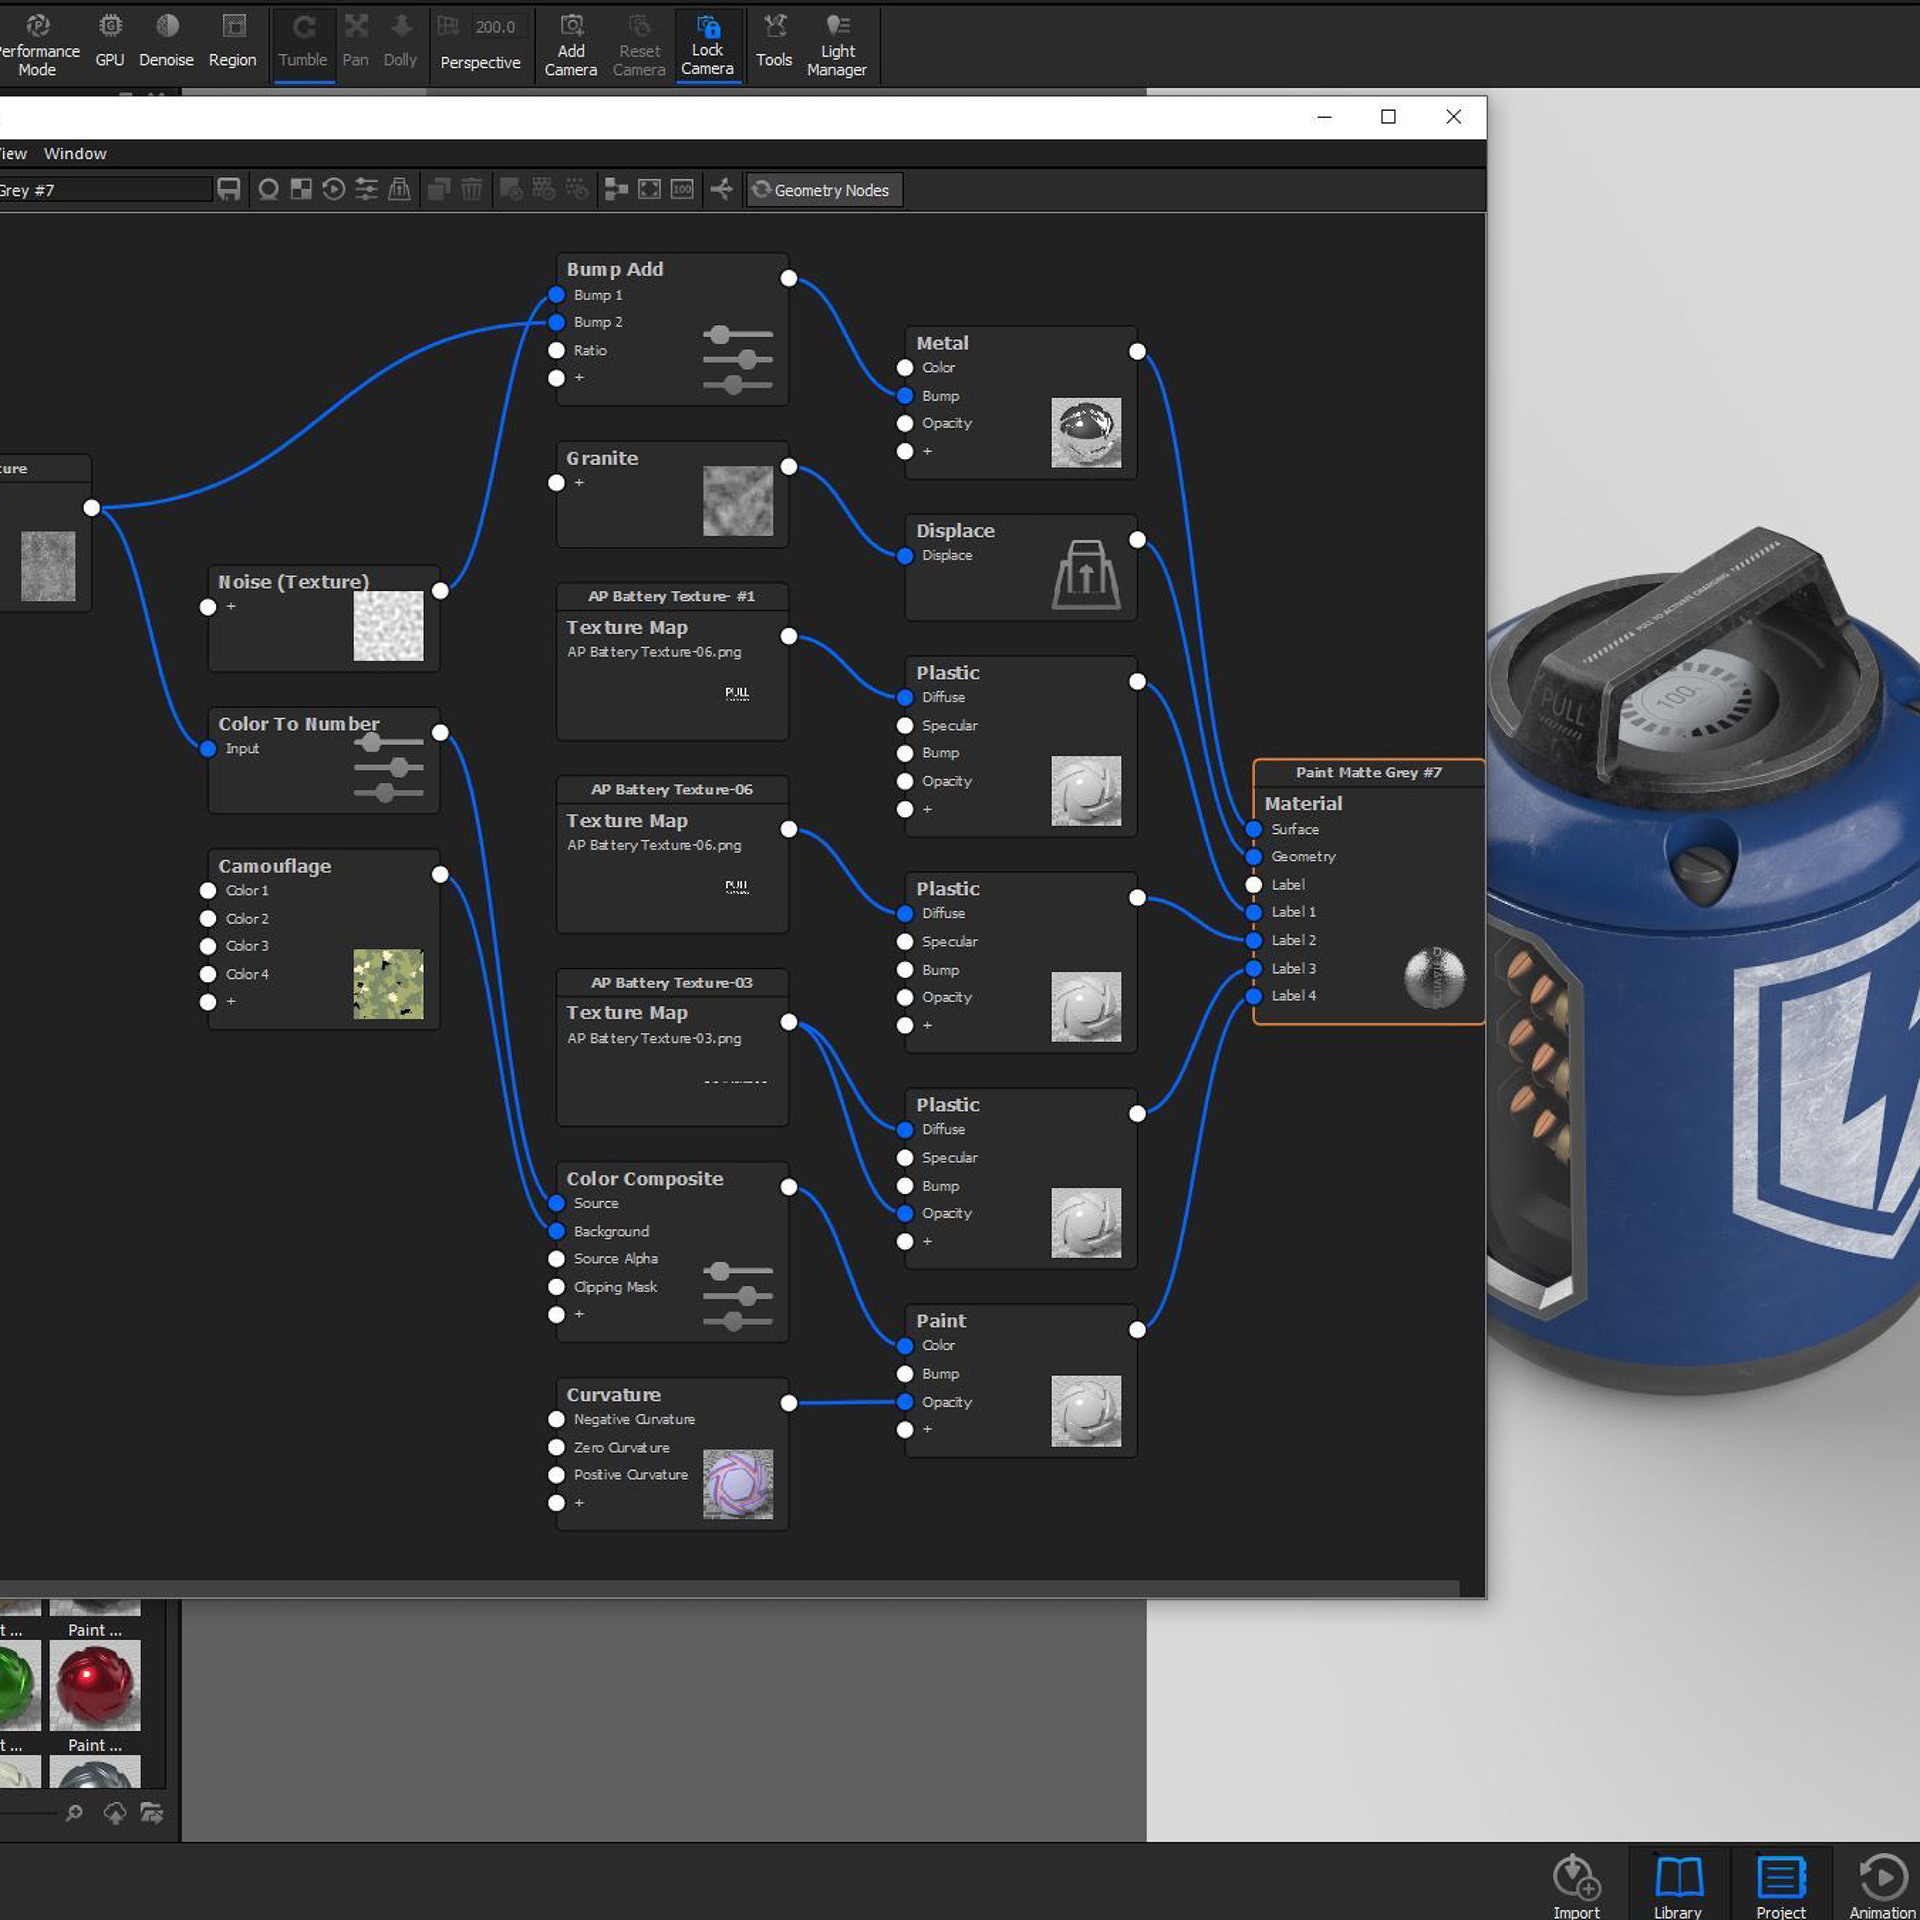This screenshot has height=1920, width=1920.
Task: Click the Camouflage node plus port
Action: (x=208, y=1002)
